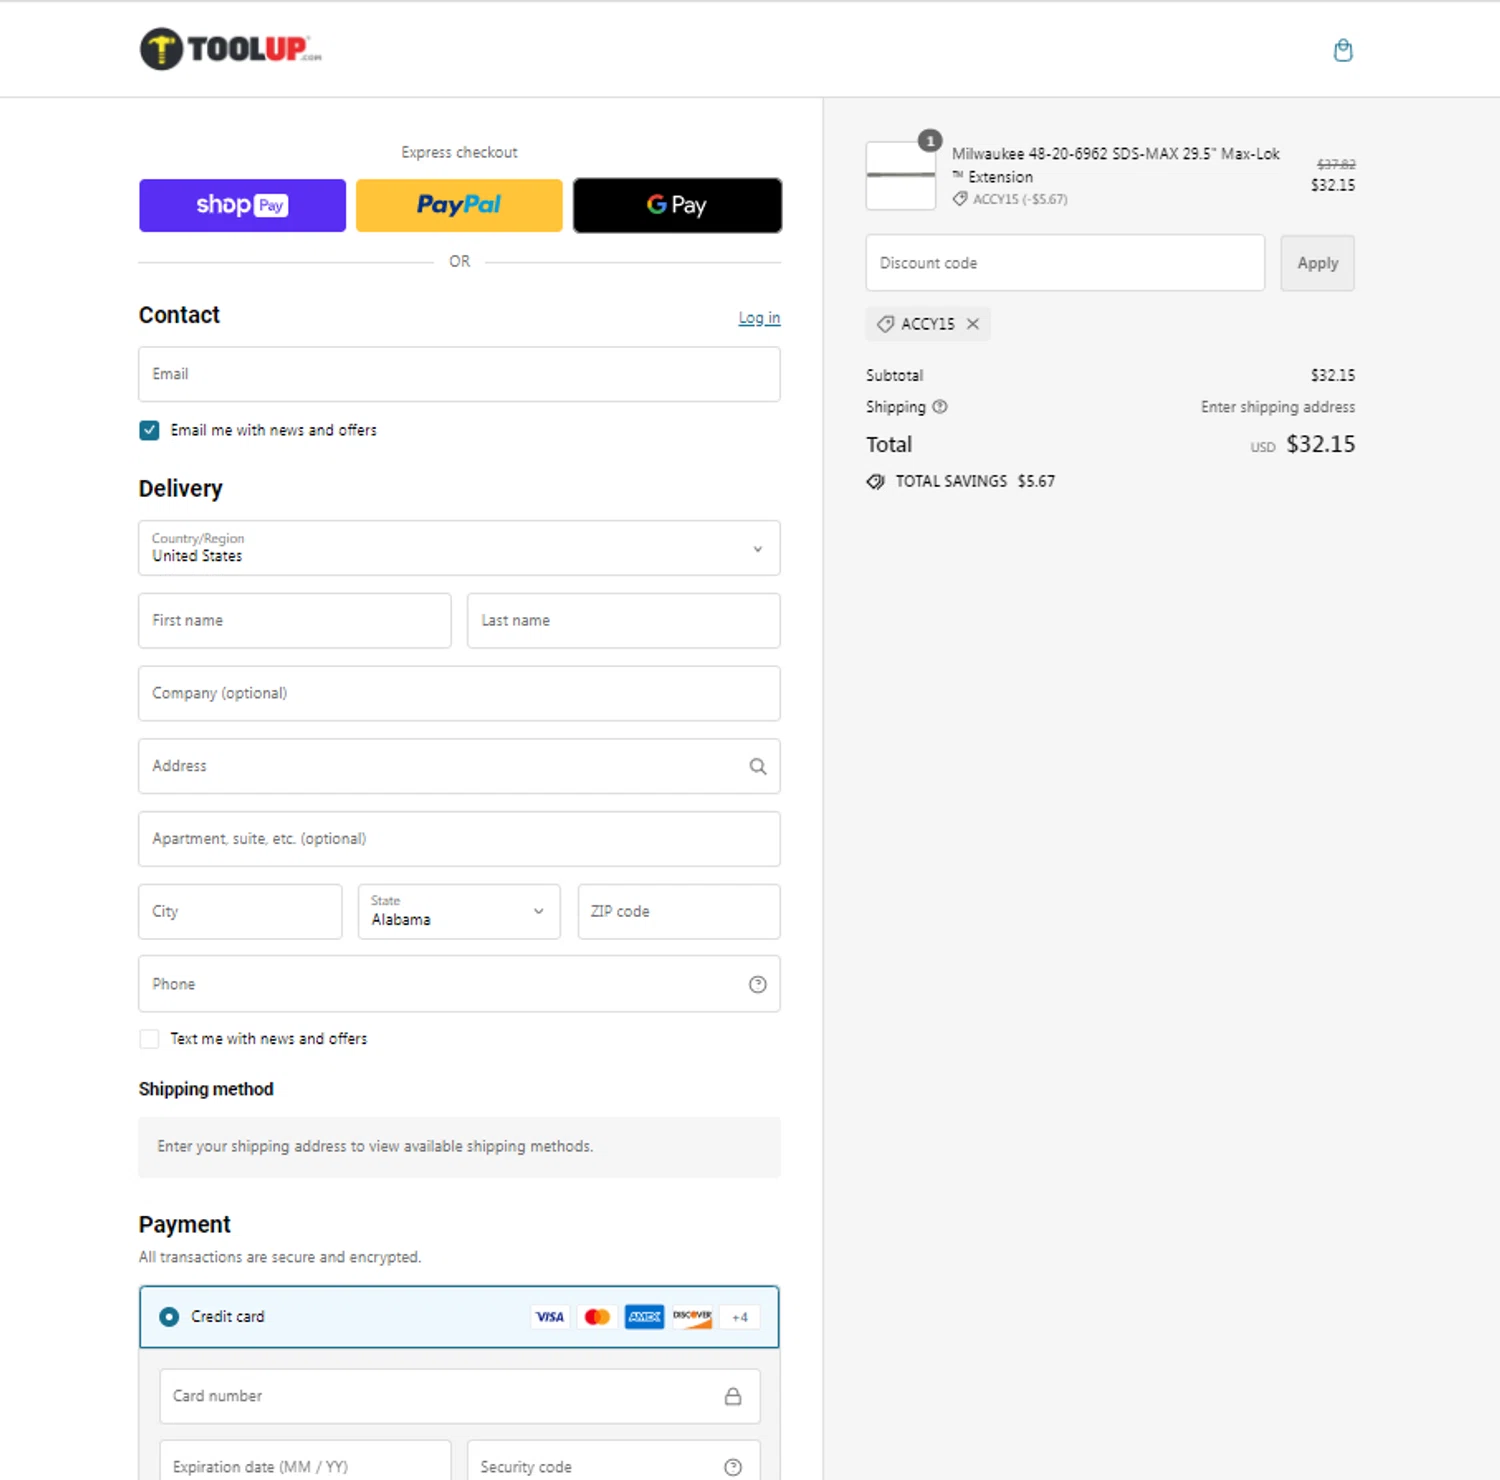Focus the Discount code input field
The height and width of the screenshot is (1480, 1500).
1064,264
